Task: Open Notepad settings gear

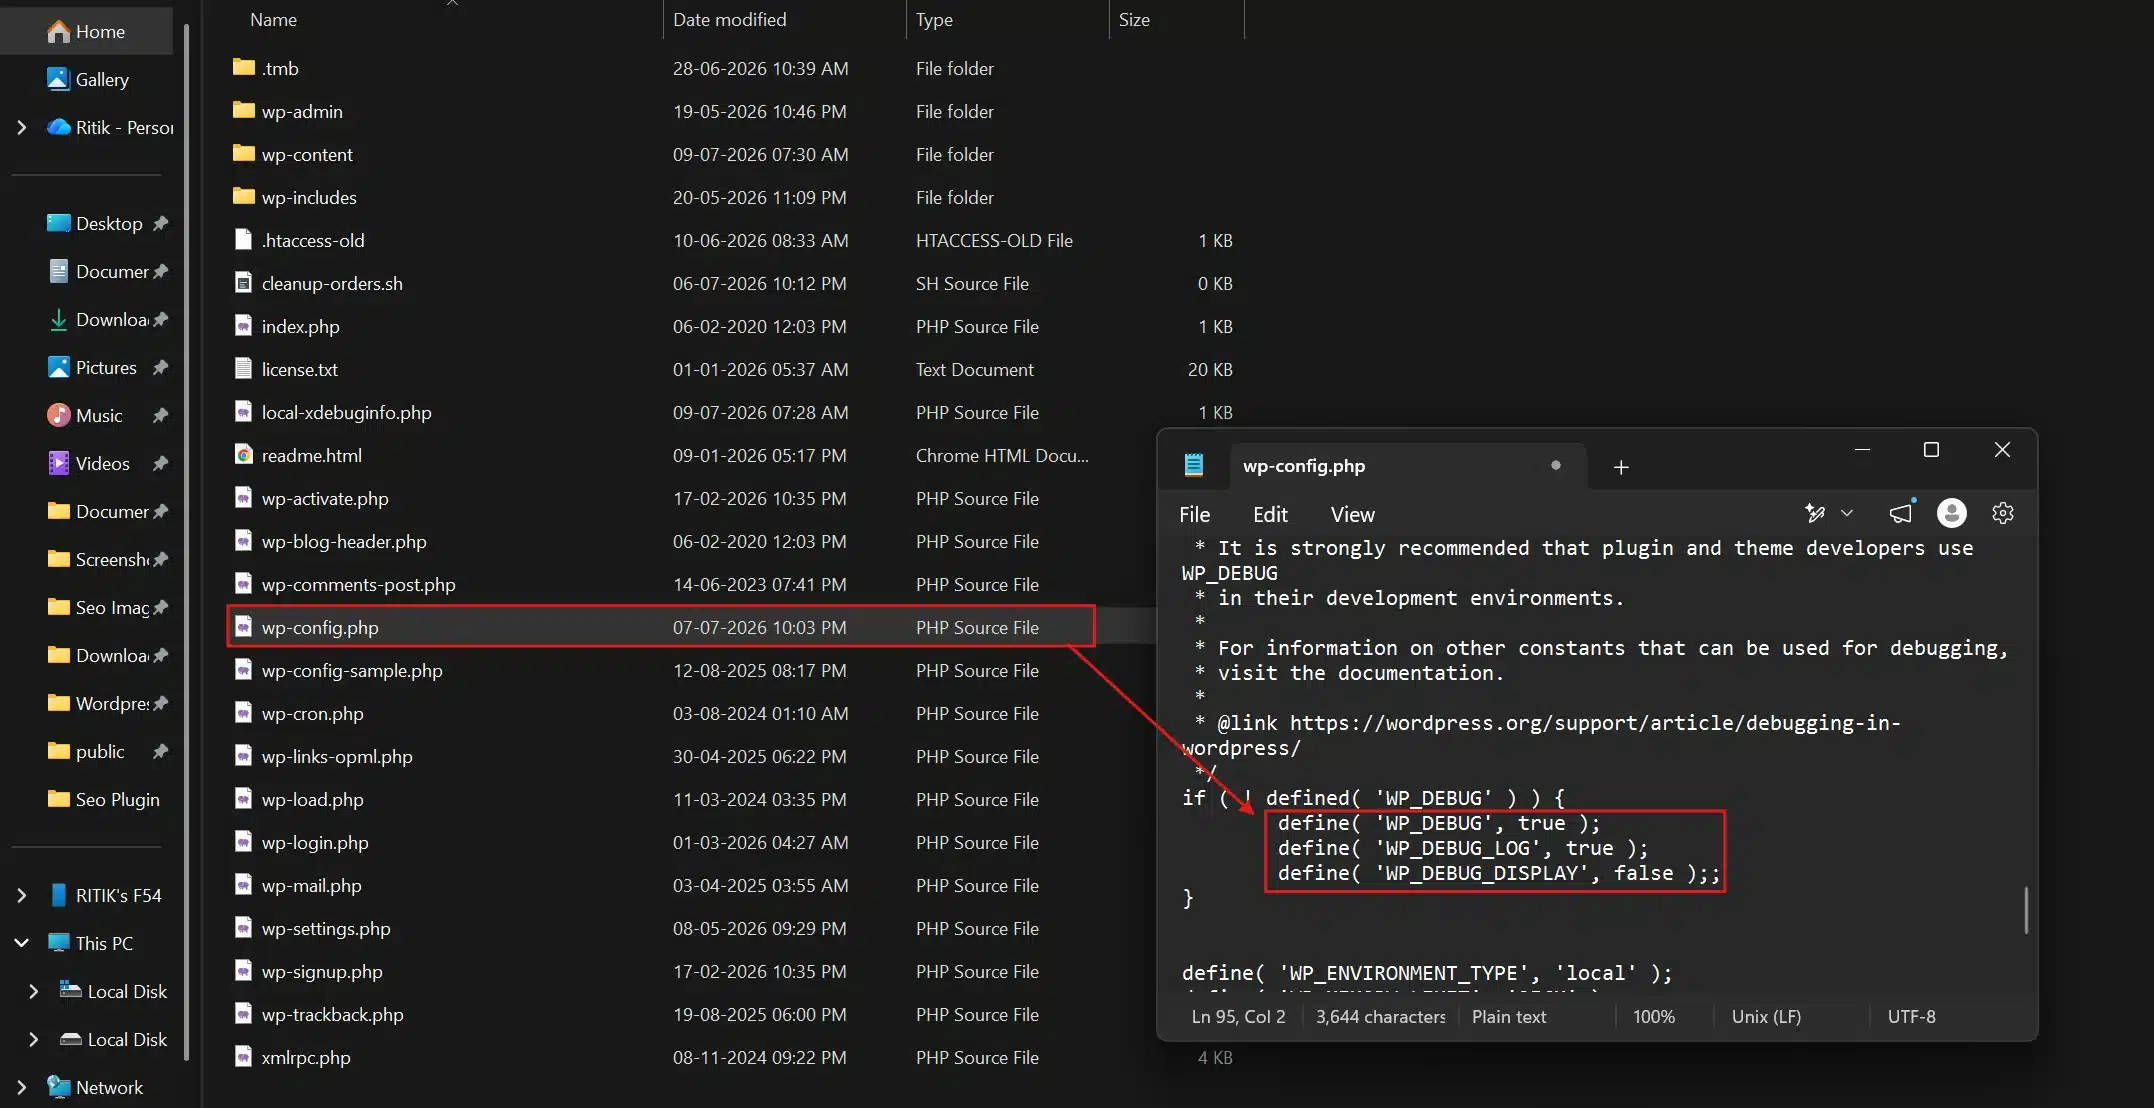Action: pyautogui.click(x=2003, y=513)
